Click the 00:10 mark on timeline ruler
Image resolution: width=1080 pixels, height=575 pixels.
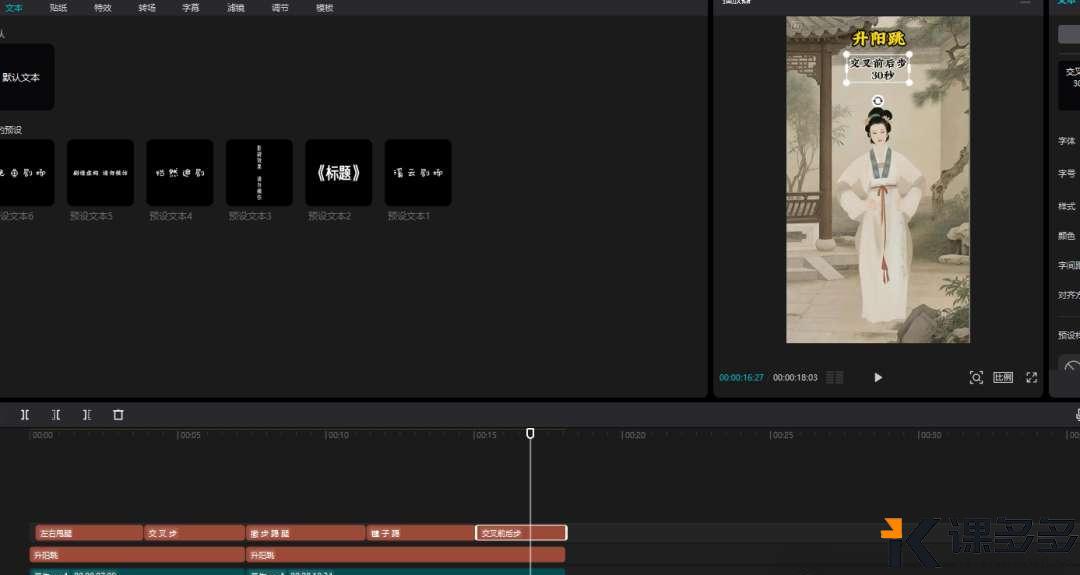[338, 435]
